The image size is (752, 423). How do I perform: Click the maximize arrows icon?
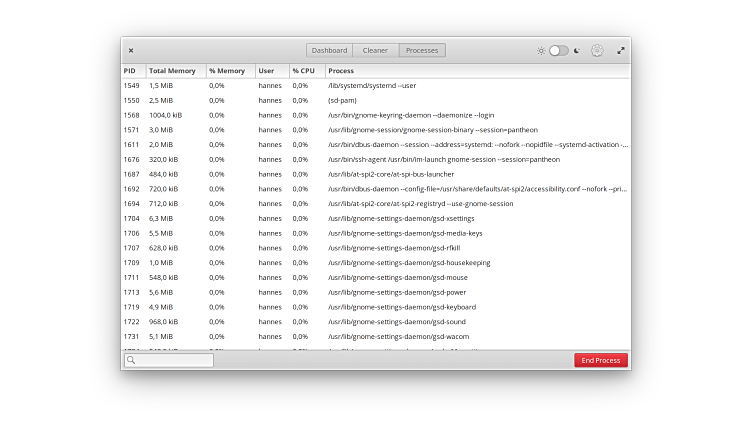pyautogui.click(x=620, y=50)
